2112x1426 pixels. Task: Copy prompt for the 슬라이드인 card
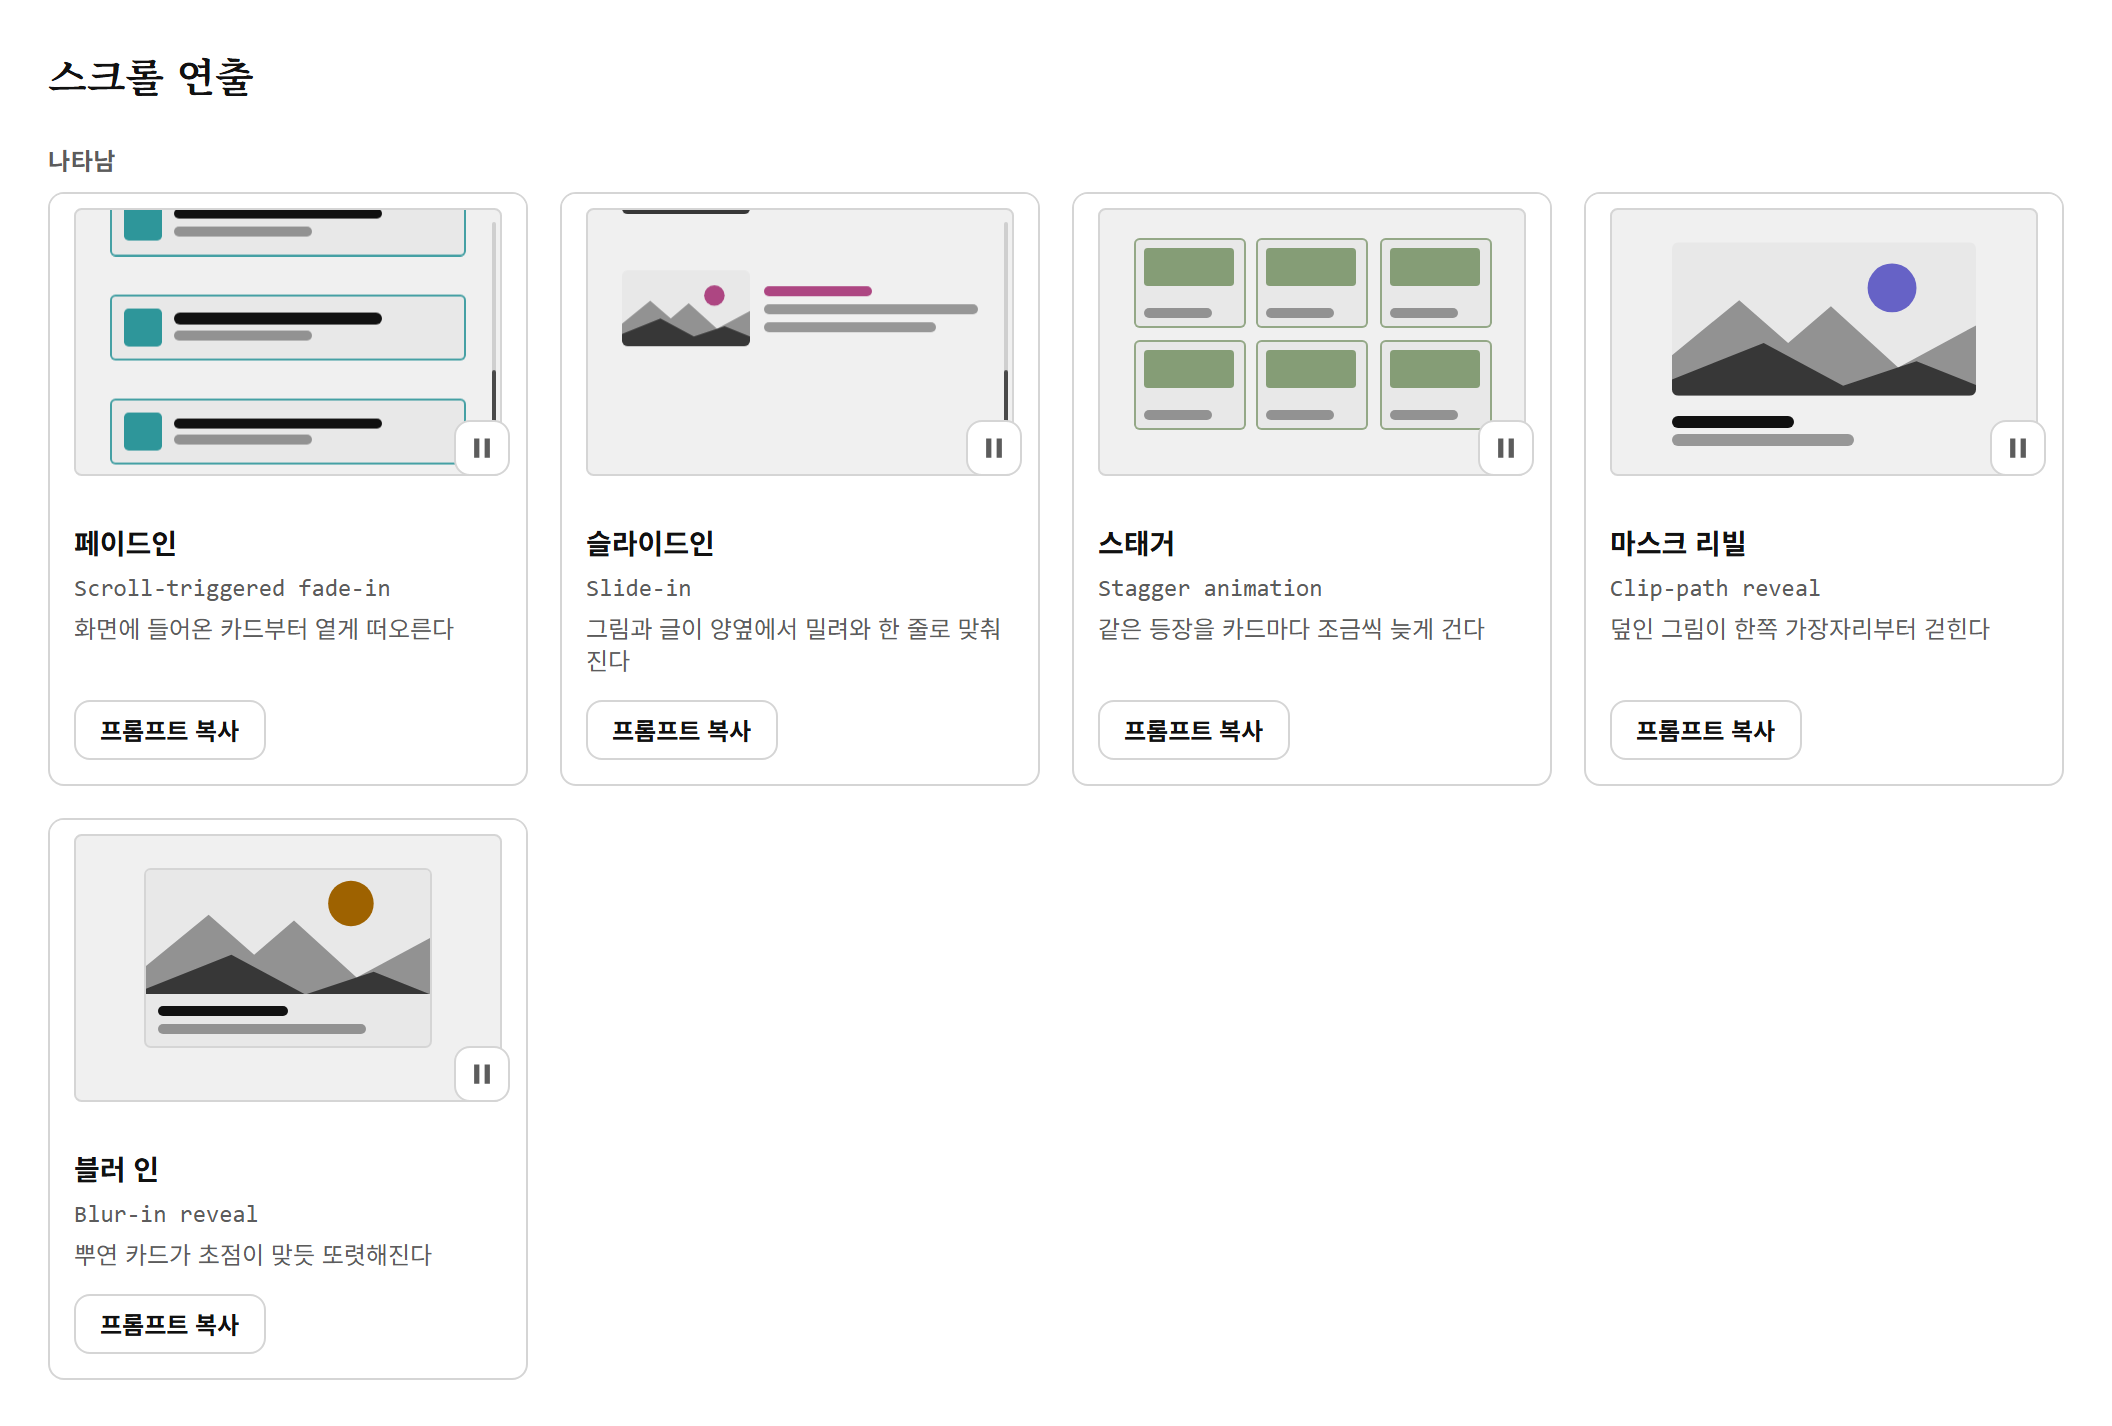point(682,730)
